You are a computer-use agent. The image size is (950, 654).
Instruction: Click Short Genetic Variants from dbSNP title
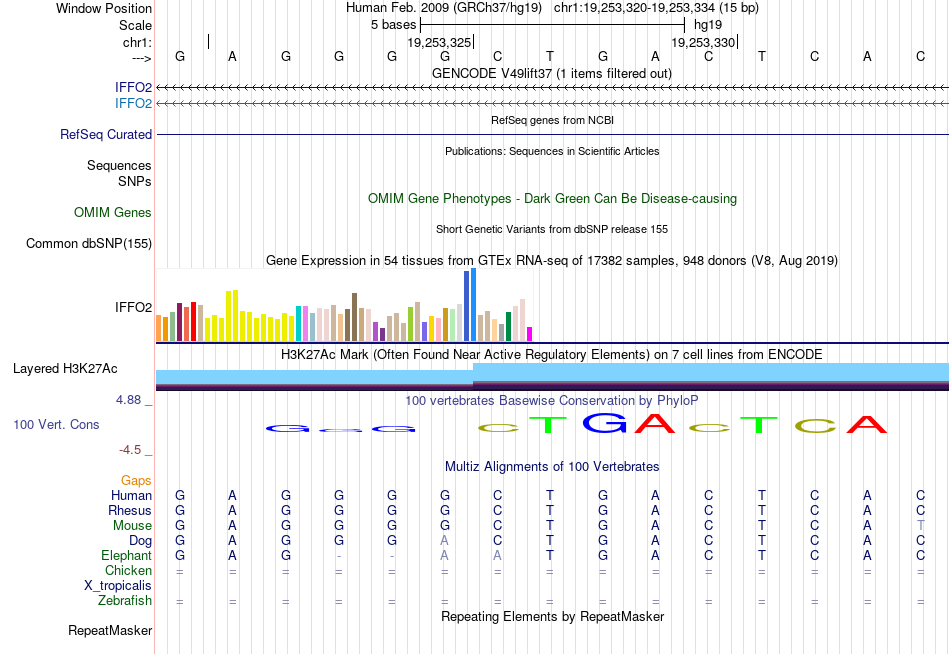coord(552,229)
